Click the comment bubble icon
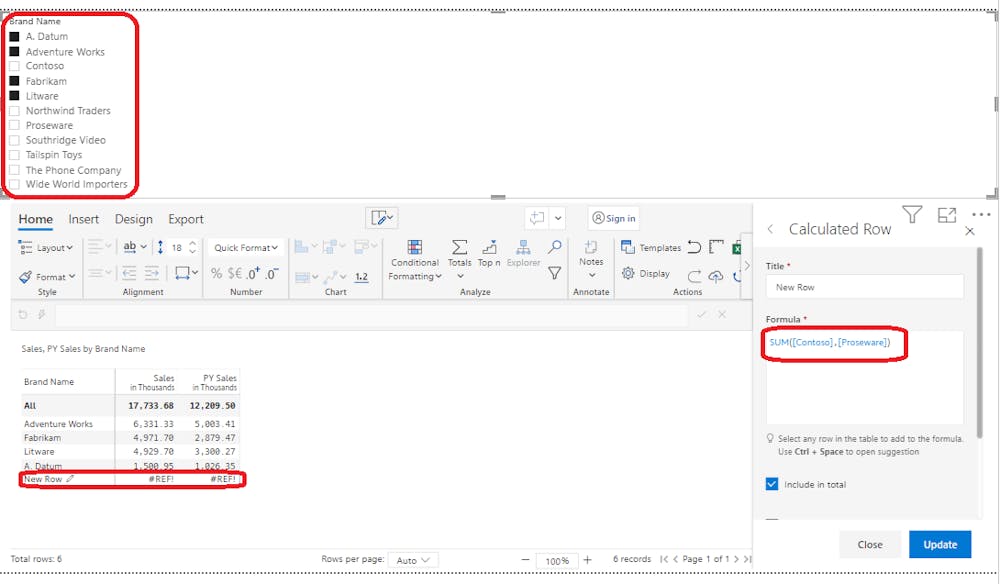 click(537, 218)
